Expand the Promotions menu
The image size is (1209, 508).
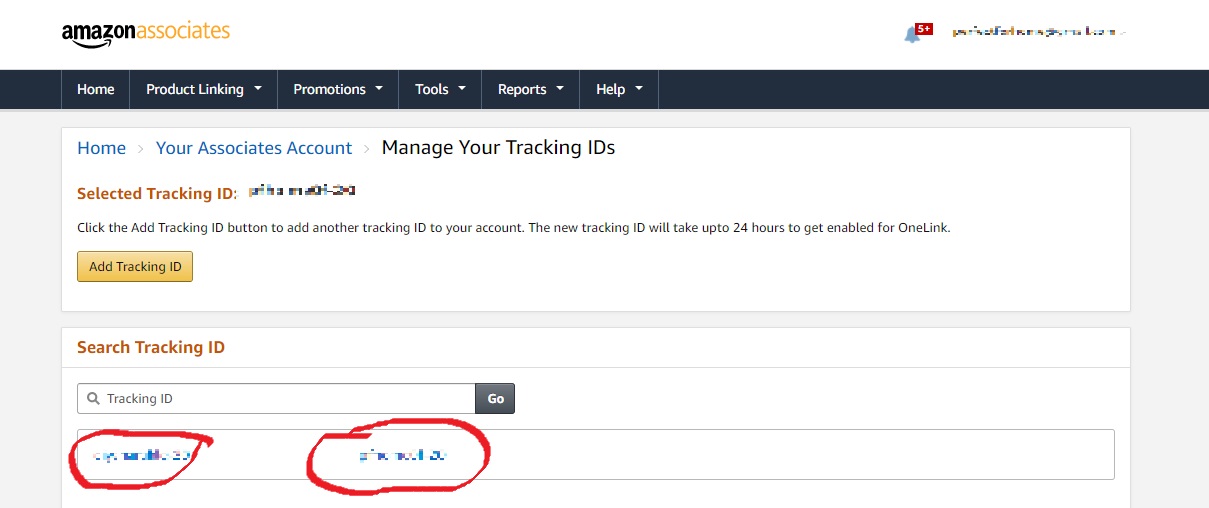coord(338,89)
